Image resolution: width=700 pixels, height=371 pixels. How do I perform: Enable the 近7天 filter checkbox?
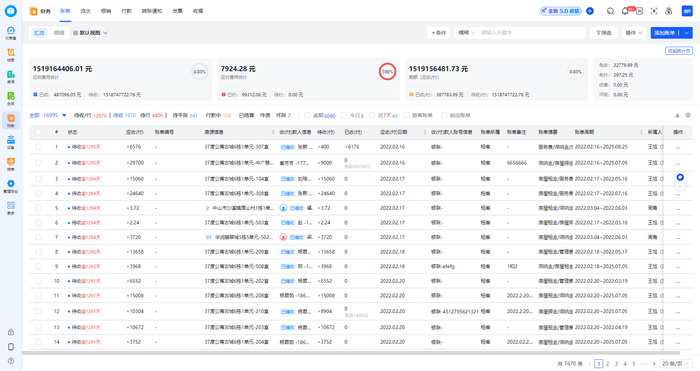click(372, 115)
